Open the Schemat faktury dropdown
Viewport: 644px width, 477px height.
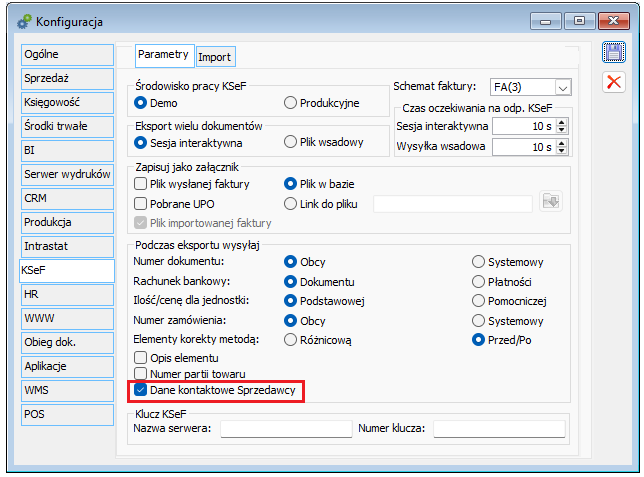[562, 87]
